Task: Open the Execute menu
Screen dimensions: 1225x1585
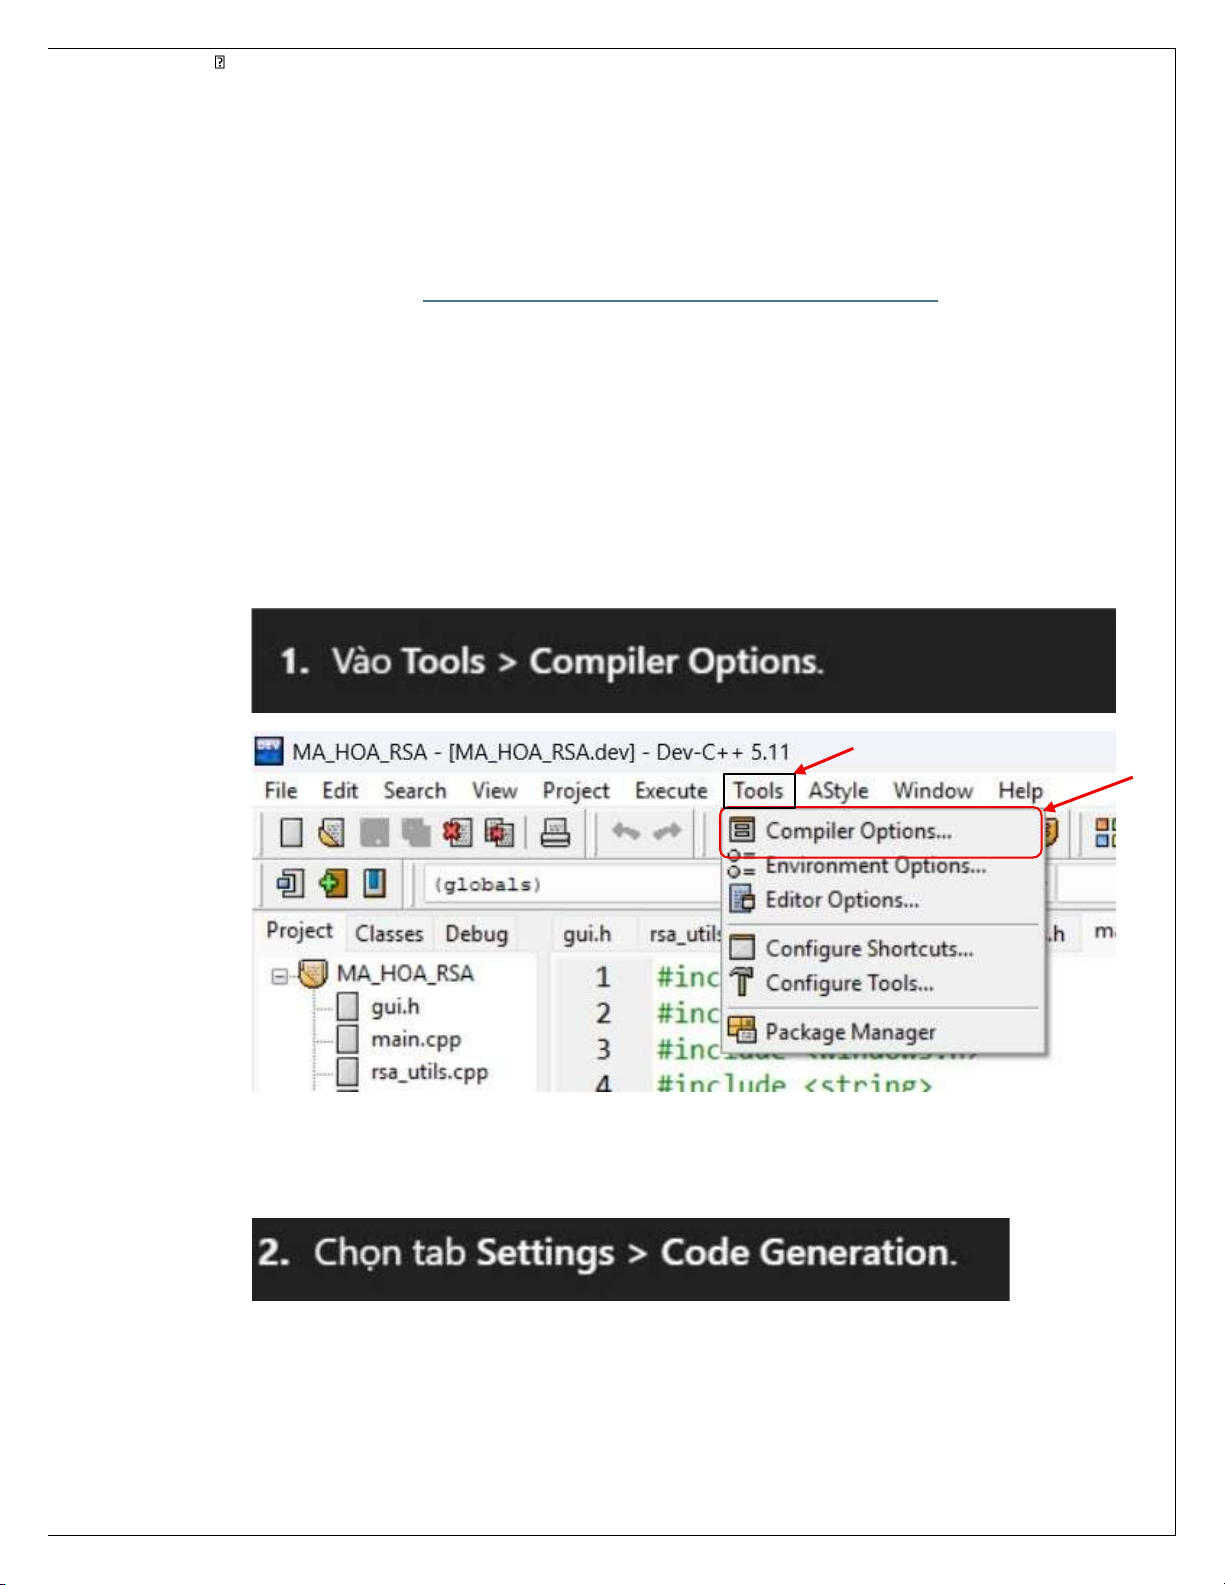Action: coord(671,790)
